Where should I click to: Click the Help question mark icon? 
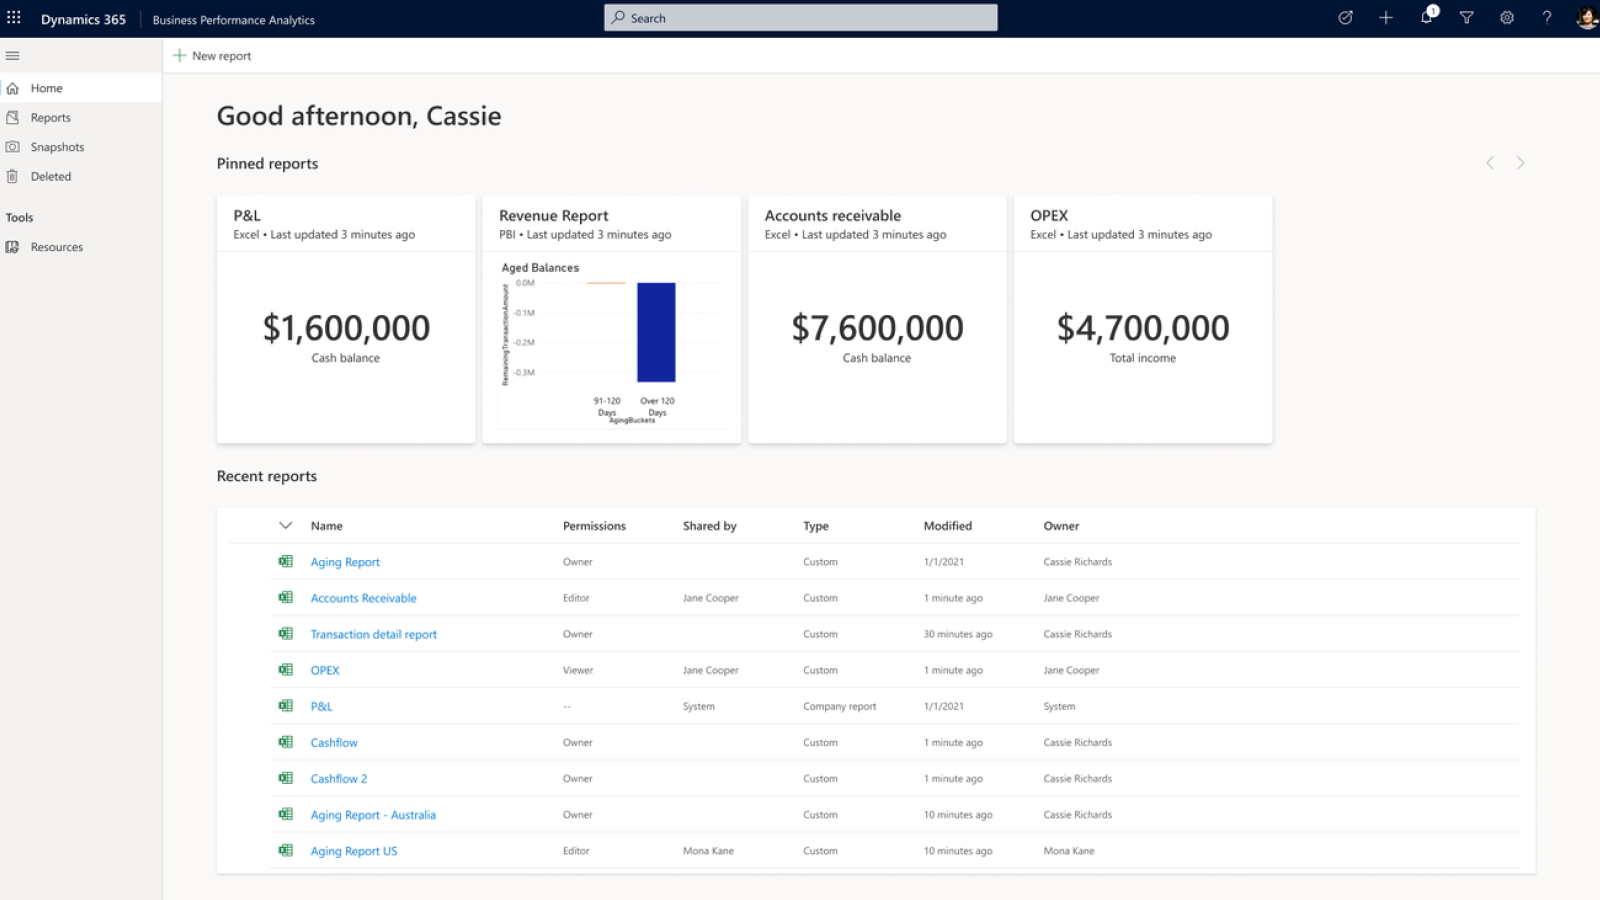point(1546,17)
